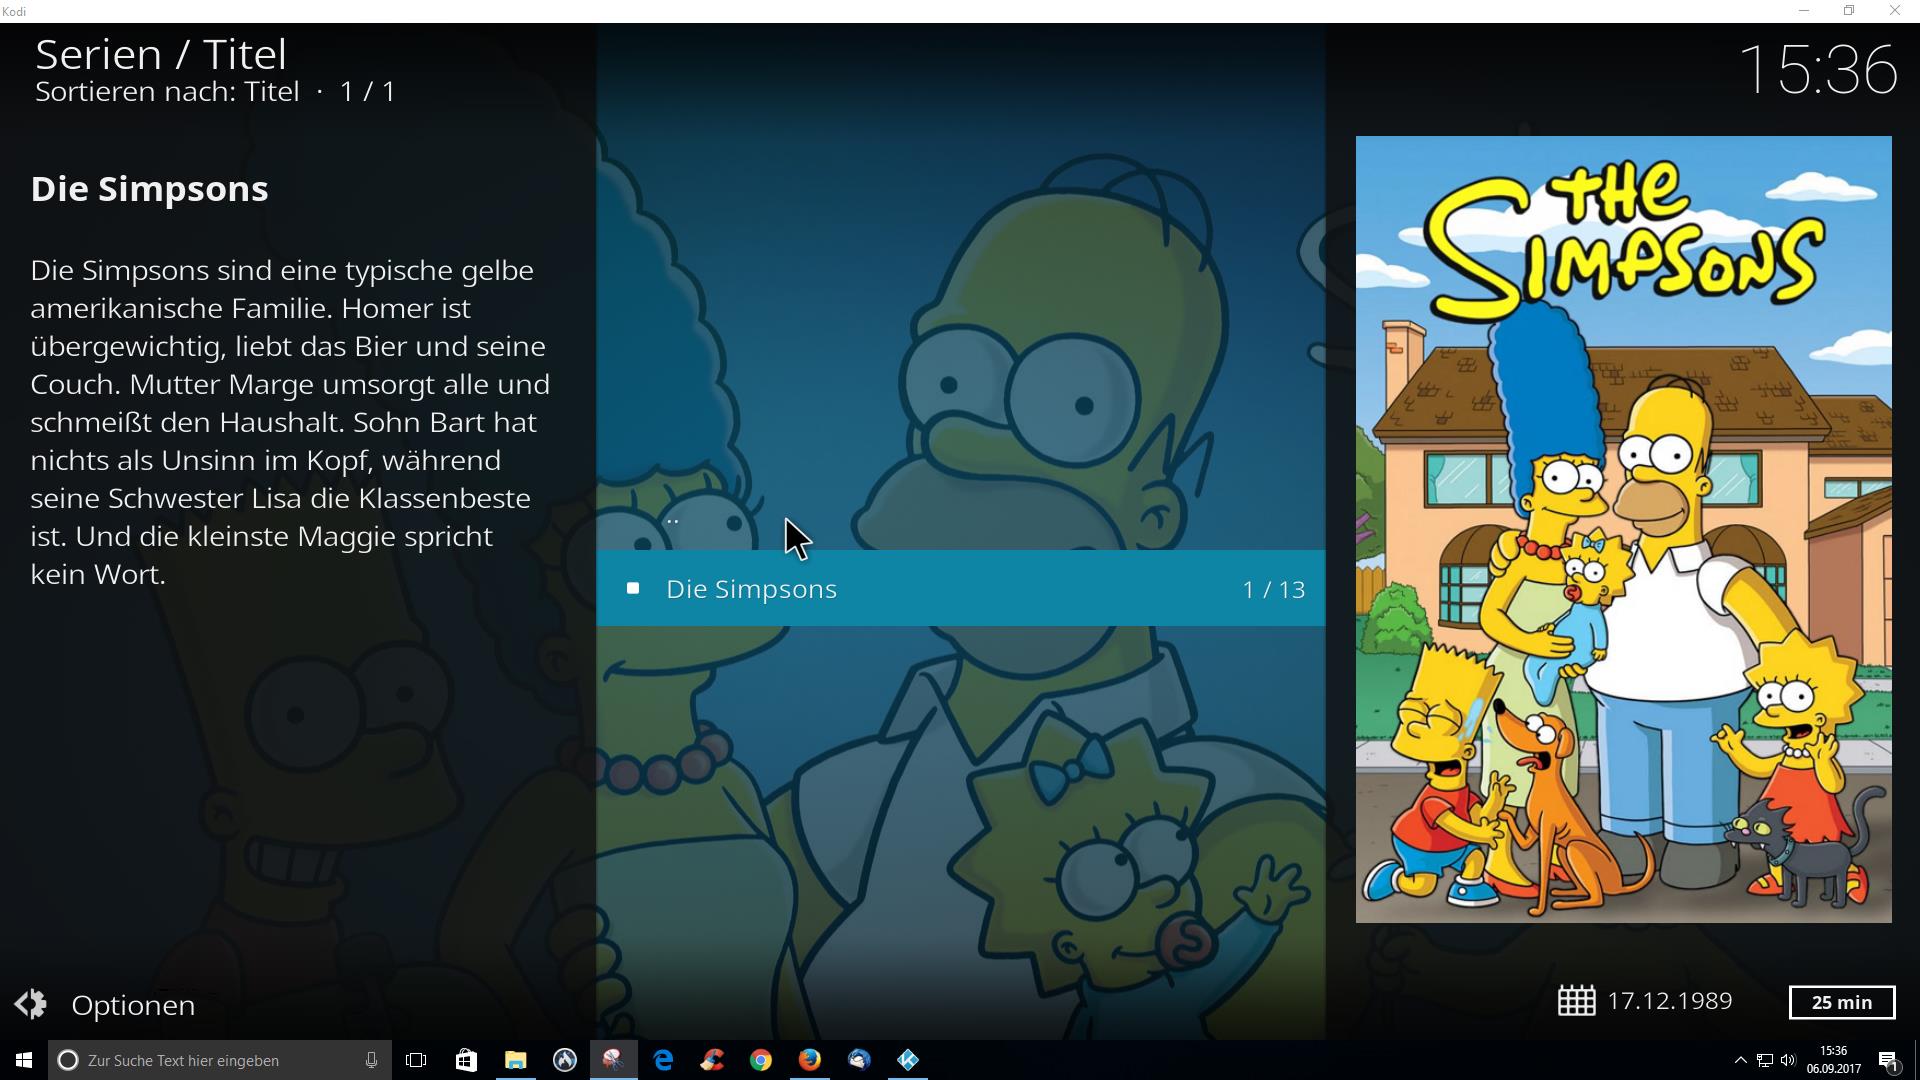Screen dimensions: 1920x1080
Task: Click the calendar icon near 17.12.1989
Action: (1576, 1001)
